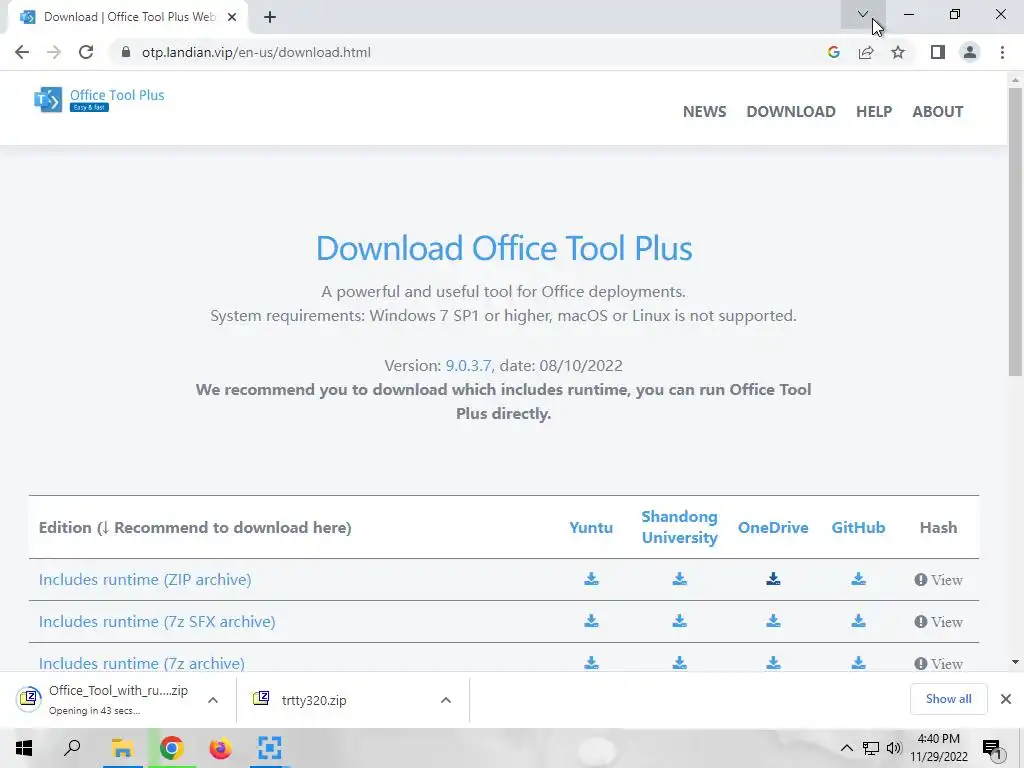Click the Yuntu column header
1024x768 pixels.
tap(591, 528)
